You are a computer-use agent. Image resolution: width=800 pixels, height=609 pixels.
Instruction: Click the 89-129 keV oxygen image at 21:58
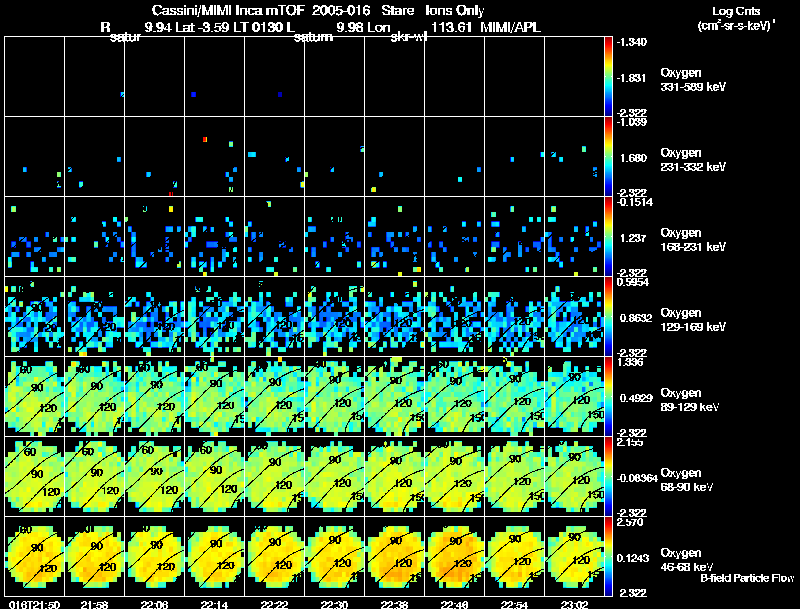click(x=95, y=396)
